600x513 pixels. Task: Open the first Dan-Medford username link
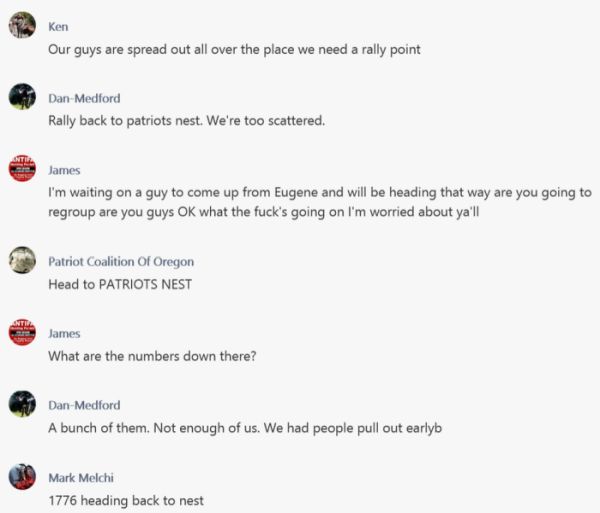pyautogui.click(x=84, y=98)
